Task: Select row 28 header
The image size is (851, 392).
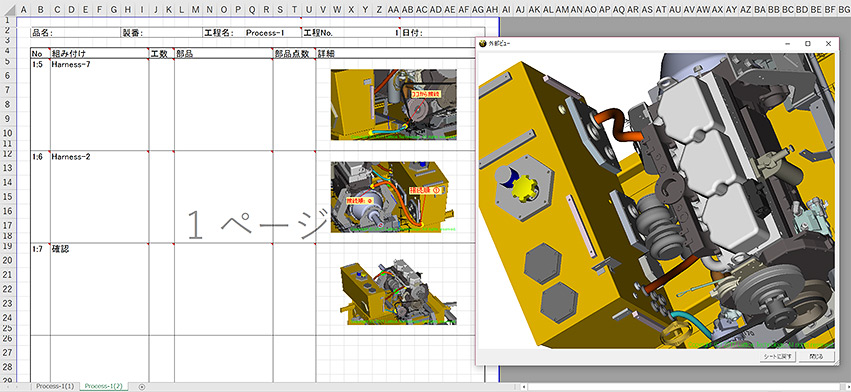Action: tap(8, 368)
